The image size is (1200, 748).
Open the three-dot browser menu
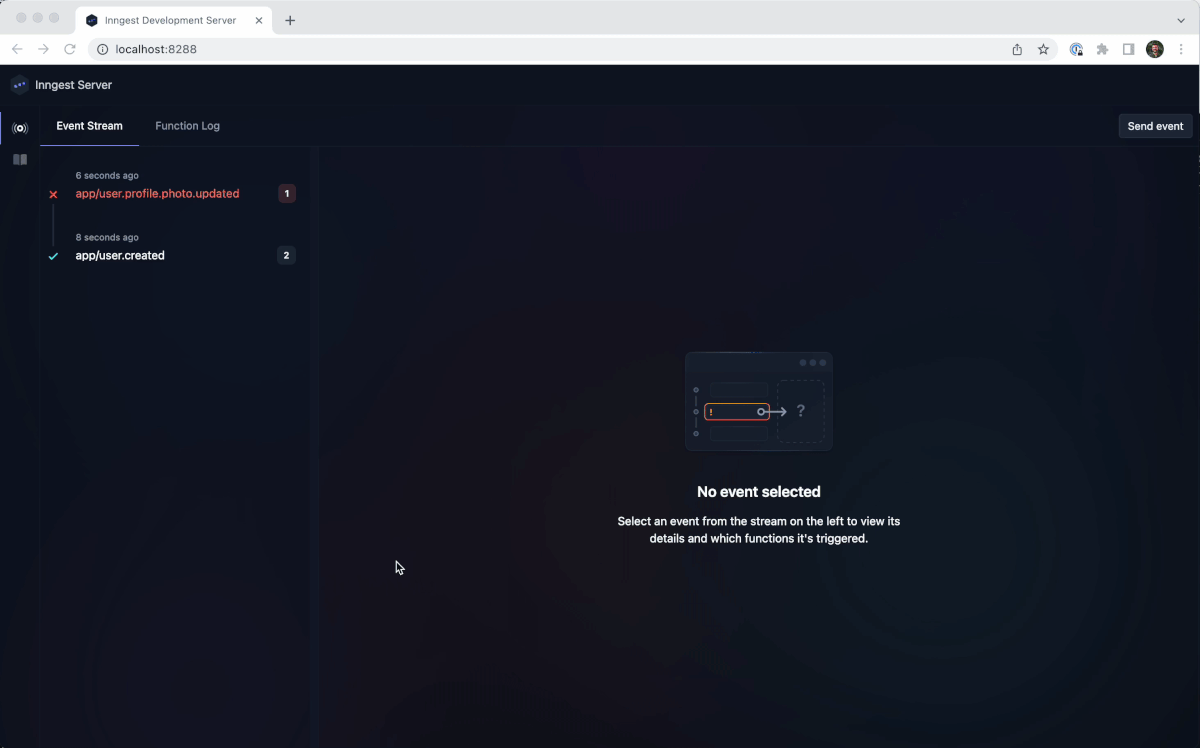coord(1182,48)
